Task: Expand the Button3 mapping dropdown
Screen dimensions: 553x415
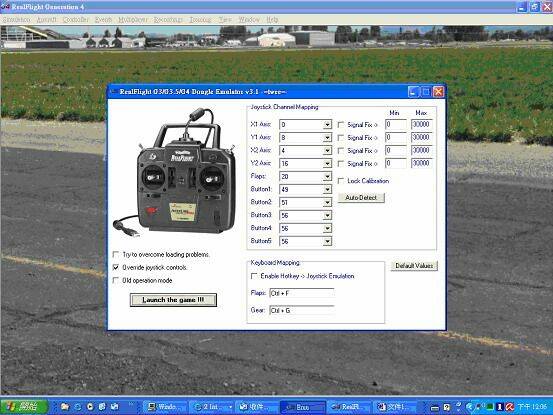Action: click(x=327, y=215)
